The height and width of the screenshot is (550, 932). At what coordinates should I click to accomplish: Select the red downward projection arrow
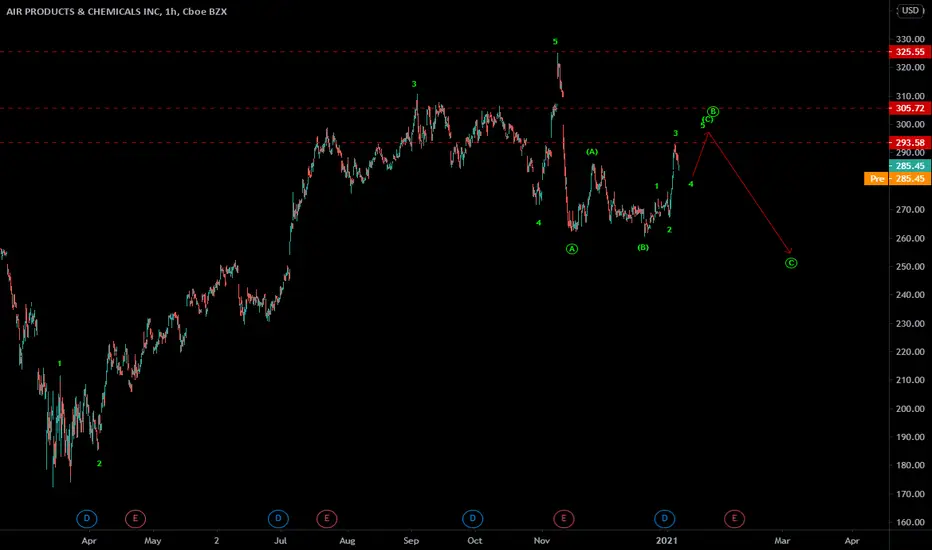click(750, 193)
